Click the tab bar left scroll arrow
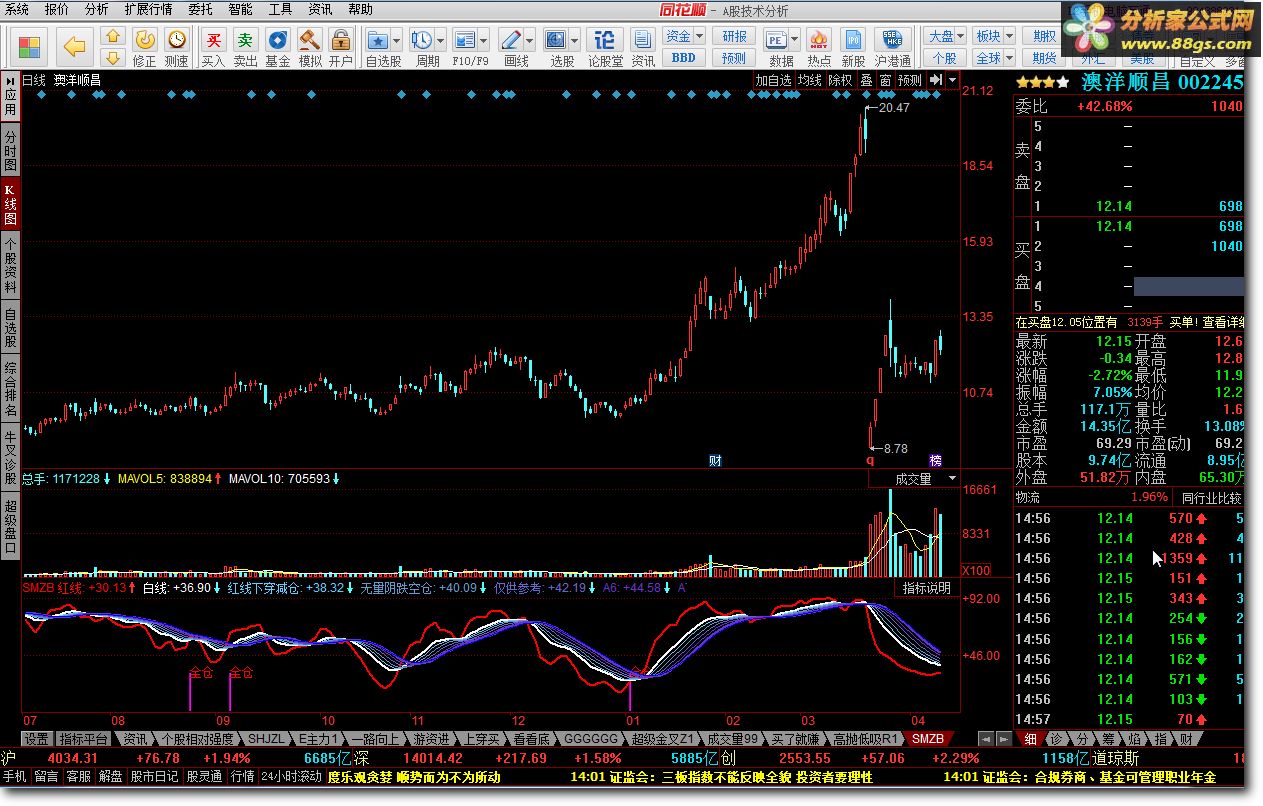 [x=986, y=739]
